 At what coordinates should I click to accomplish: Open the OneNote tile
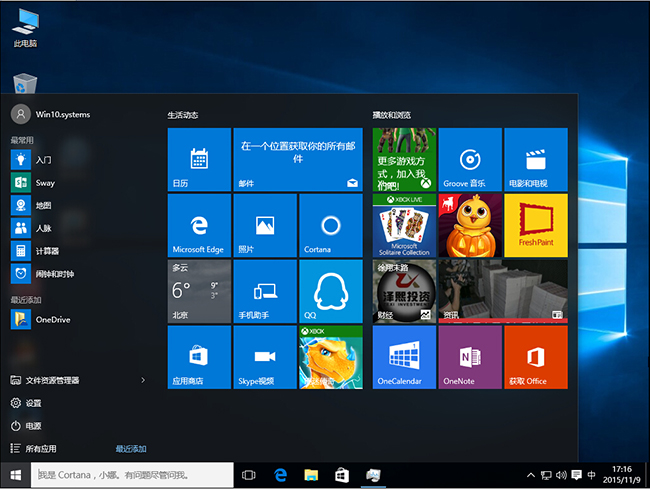pyautogui.click(x=470, y=357)
